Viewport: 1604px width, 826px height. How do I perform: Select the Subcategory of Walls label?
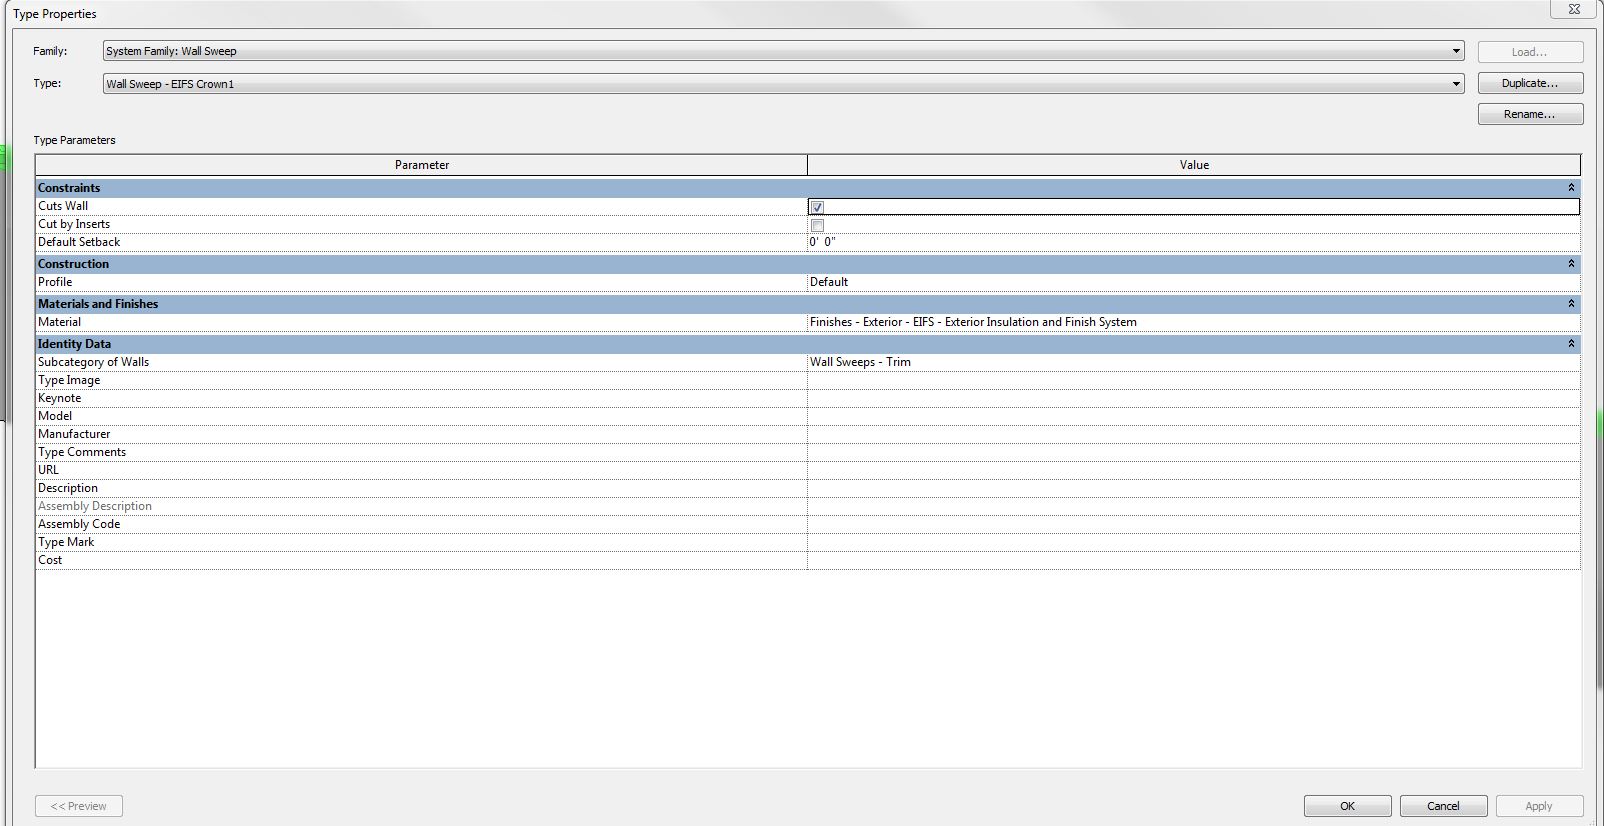coord(93,362)
